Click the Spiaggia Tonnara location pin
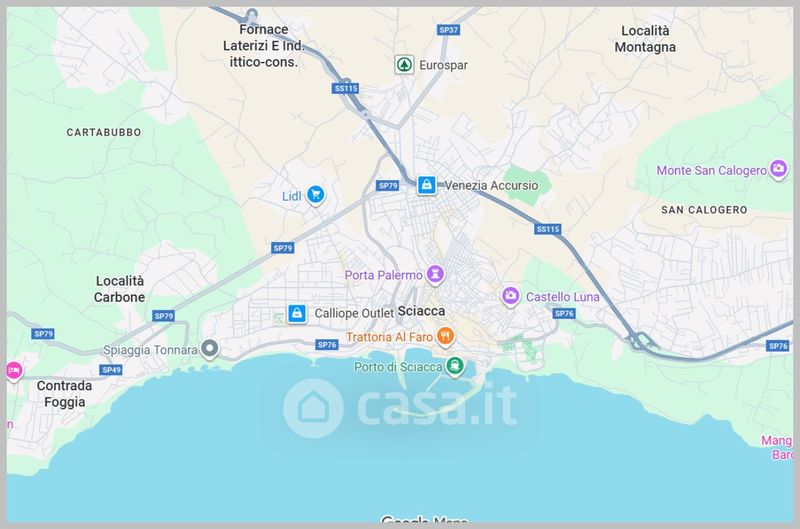 coord(209,349)
